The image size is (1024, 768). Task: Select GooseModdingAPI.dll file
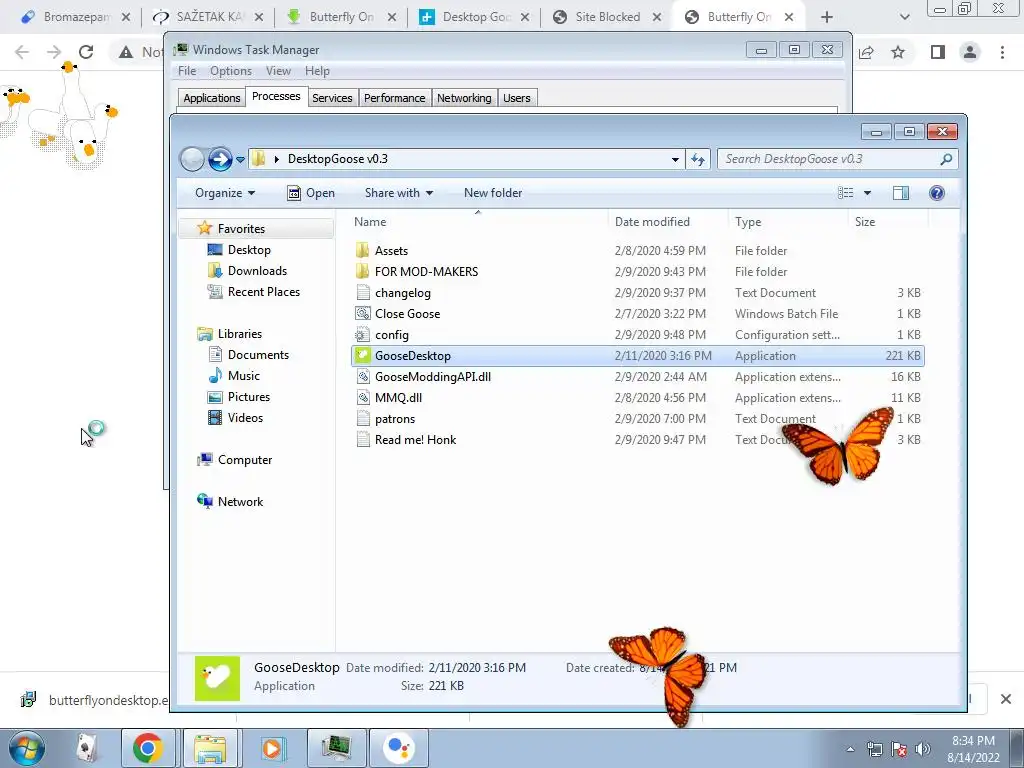point(432,377)
